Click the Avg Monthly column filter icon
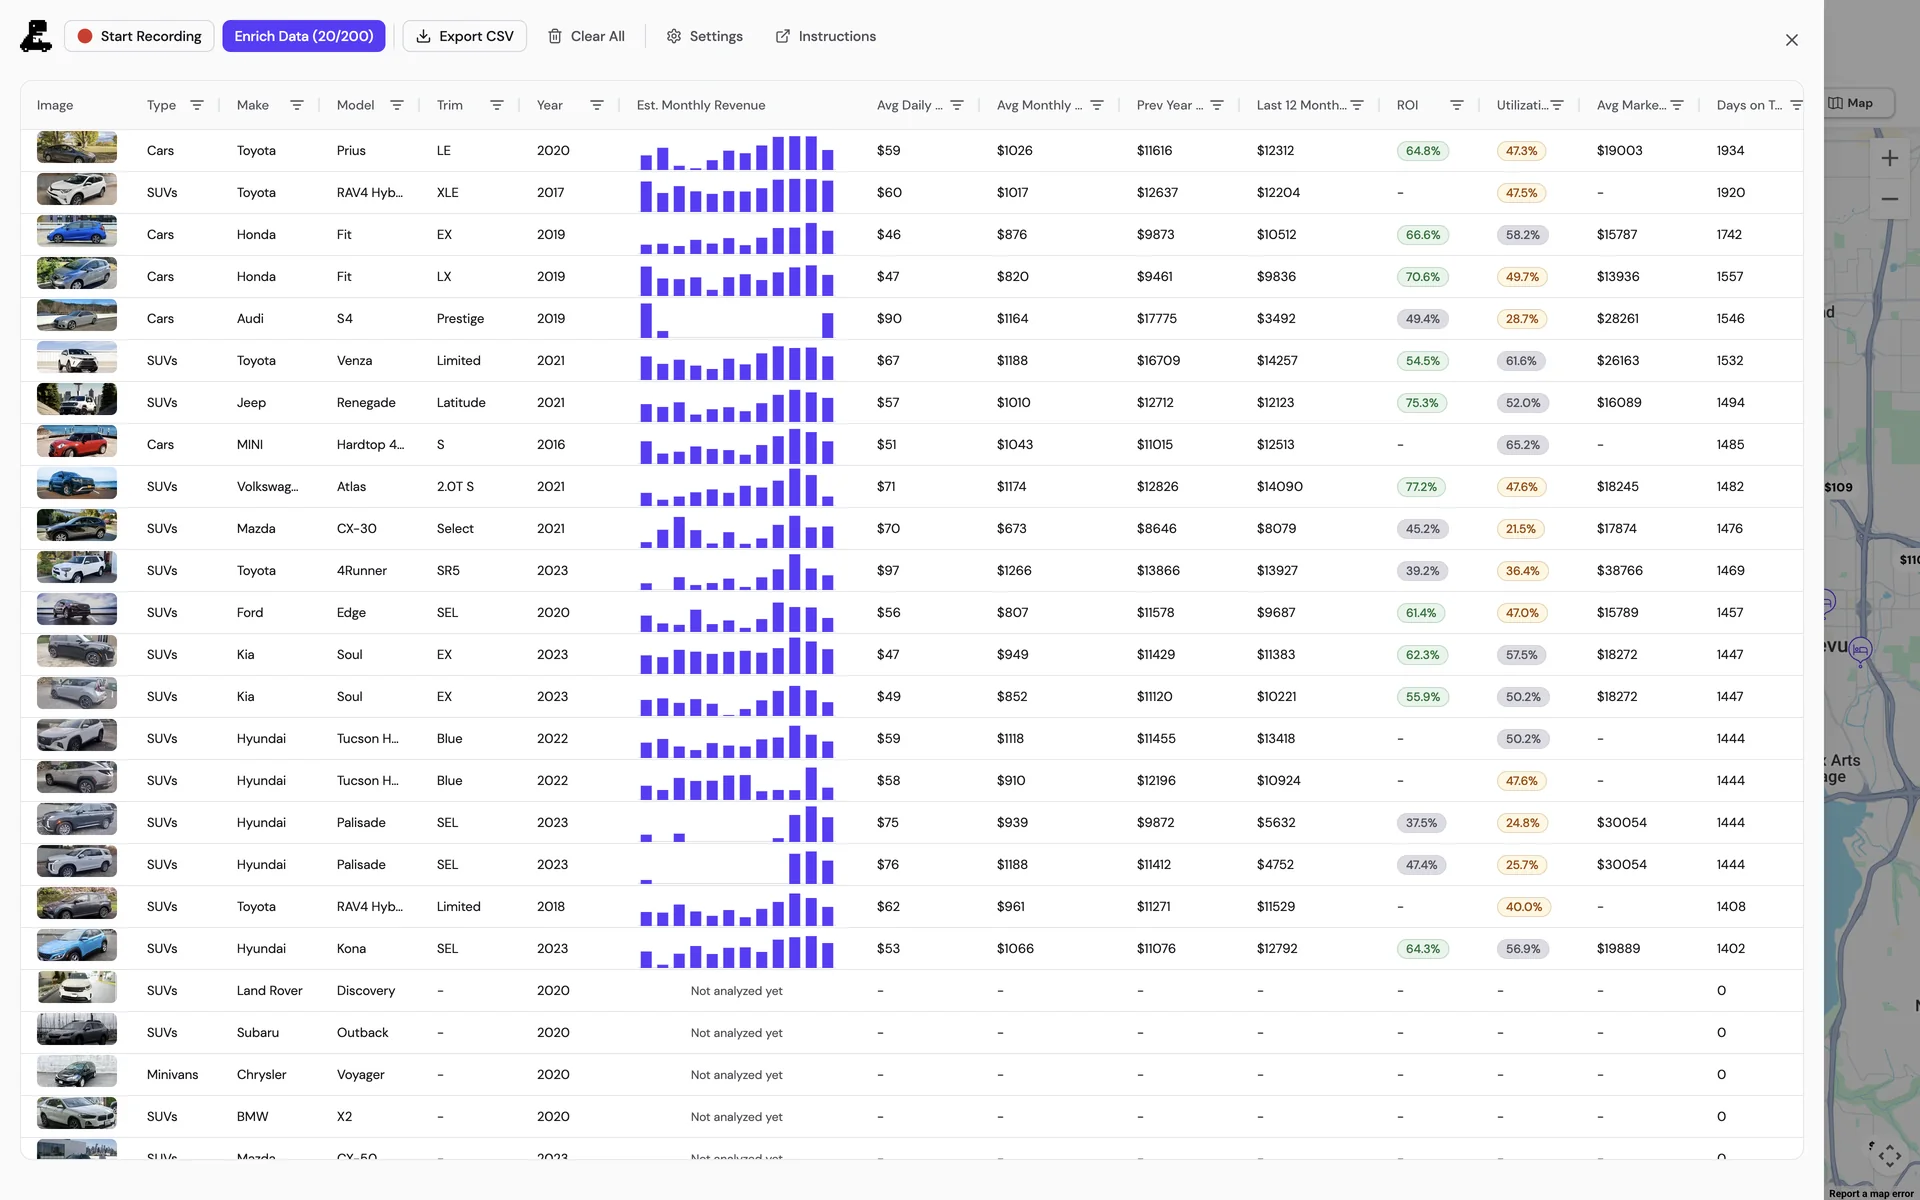Image resolution: width=1920 pixels, height=1200 pixels. [x=1097, y=105]
